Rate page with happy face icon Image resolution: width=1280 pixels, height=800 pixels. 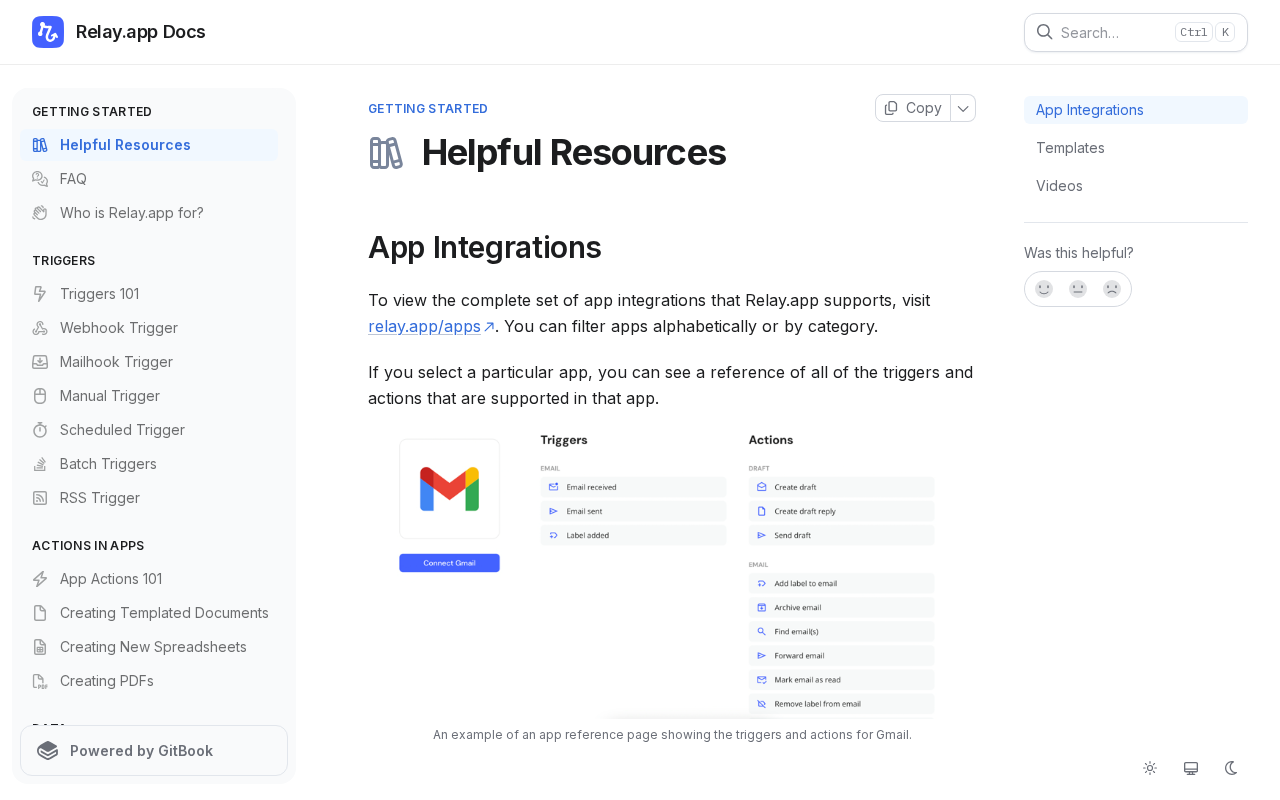point(1044,289)
